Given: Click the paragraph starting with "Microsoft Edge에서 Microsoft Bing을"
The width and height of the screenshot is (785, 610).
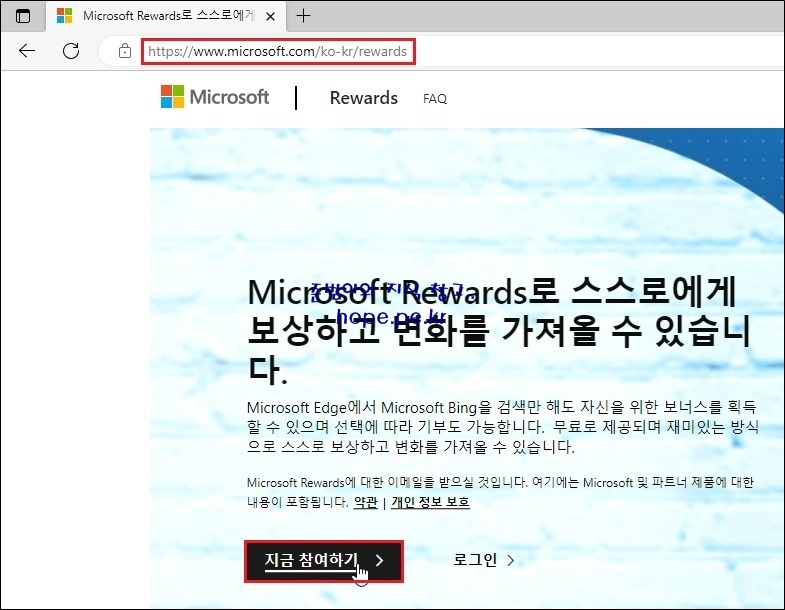Looking at the screenshot, I should (x=503, y=427).
